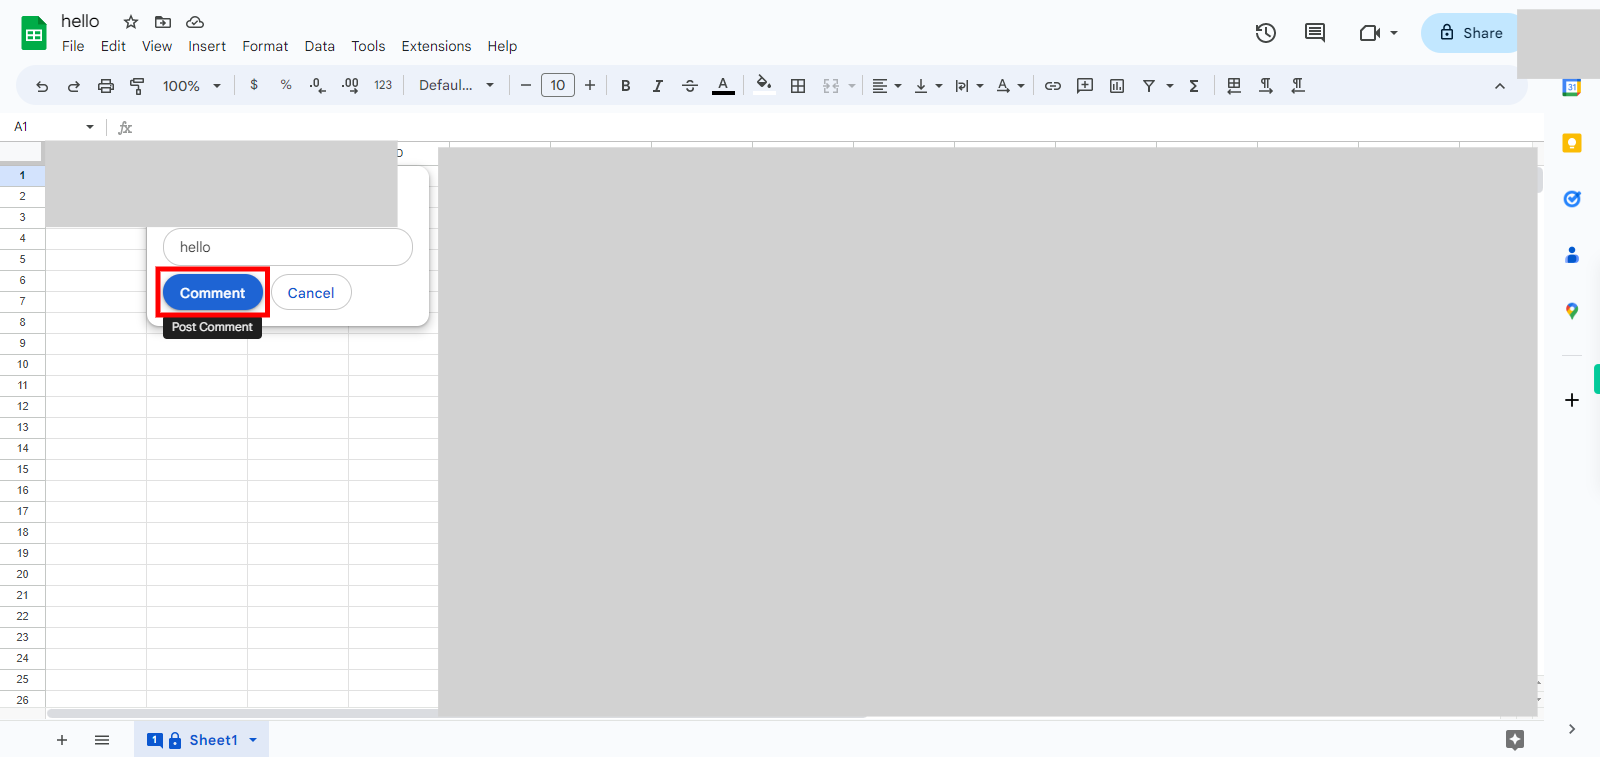Viewport: 1600px width, 757px height.
Task: Open the zoom 100% dropdown
Action: pos(192,86)
